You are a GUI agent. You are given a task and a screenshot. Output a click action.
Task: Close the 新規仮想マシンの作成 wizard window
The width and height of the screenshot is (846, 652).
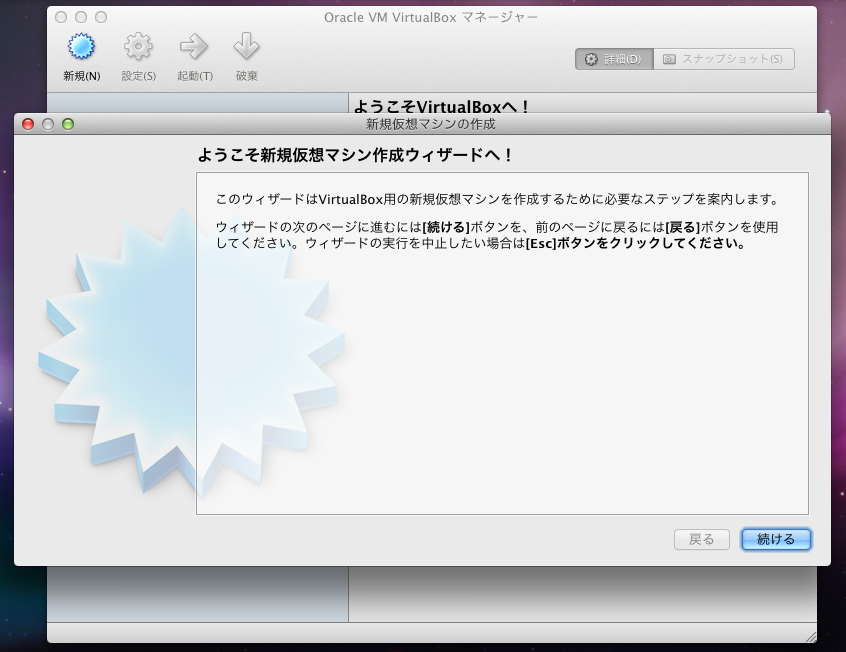(x=28, y=124)
